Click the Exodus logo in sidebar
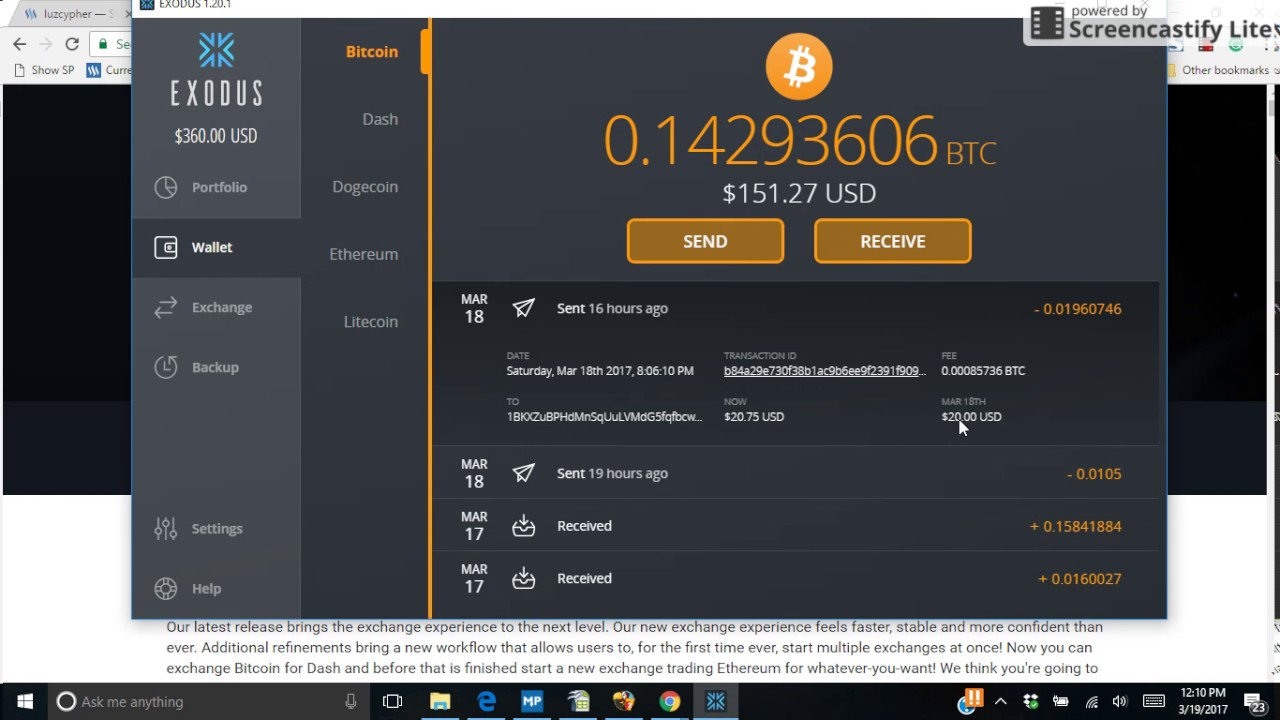The width and height of the screenshot is (1280, 720). pos(216,69)
